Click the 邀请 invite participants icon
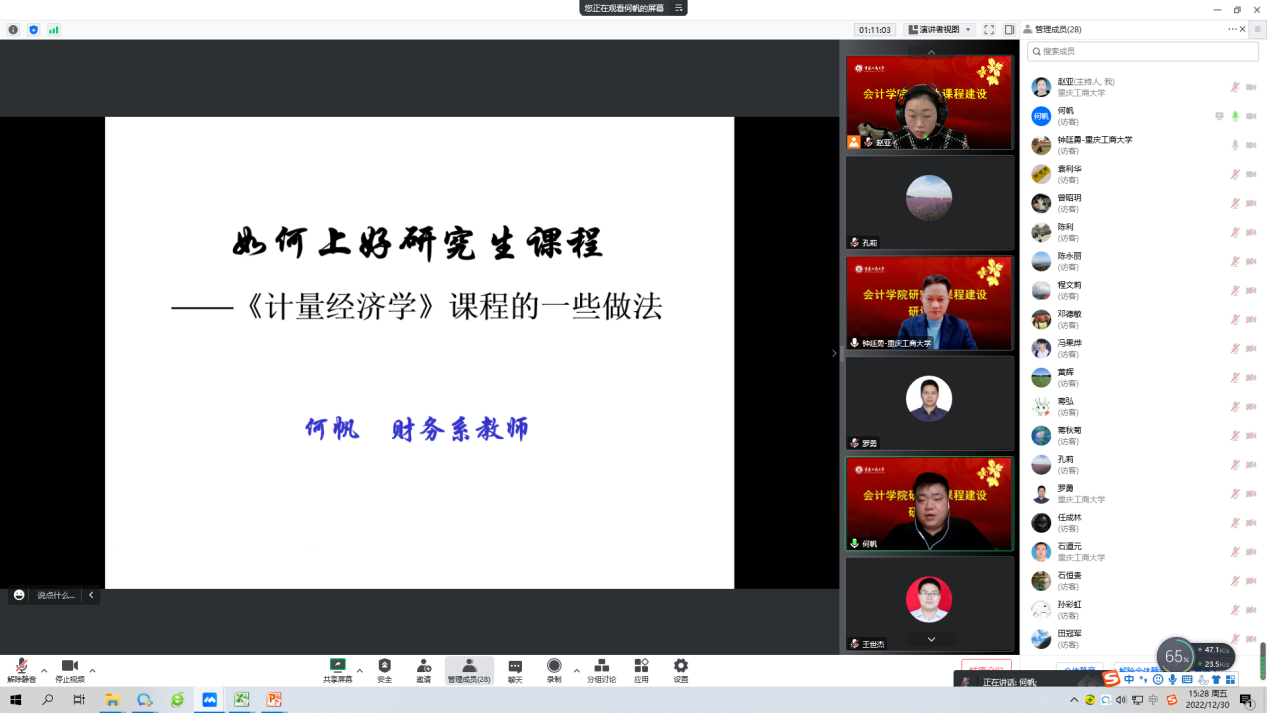Image resolution: width=1267 pixels, height=713 pixels. [424, 668]
